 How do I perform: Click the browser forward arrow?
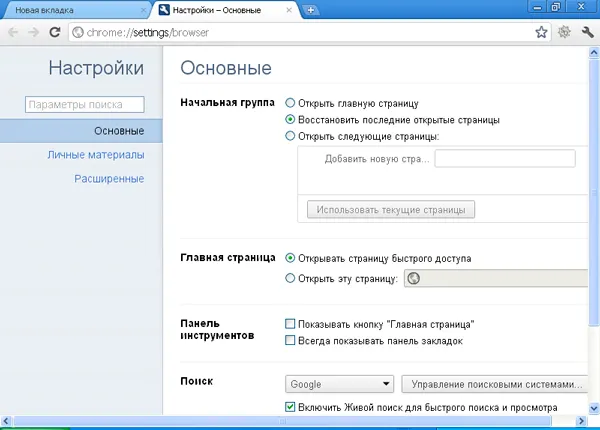[34, 32]
